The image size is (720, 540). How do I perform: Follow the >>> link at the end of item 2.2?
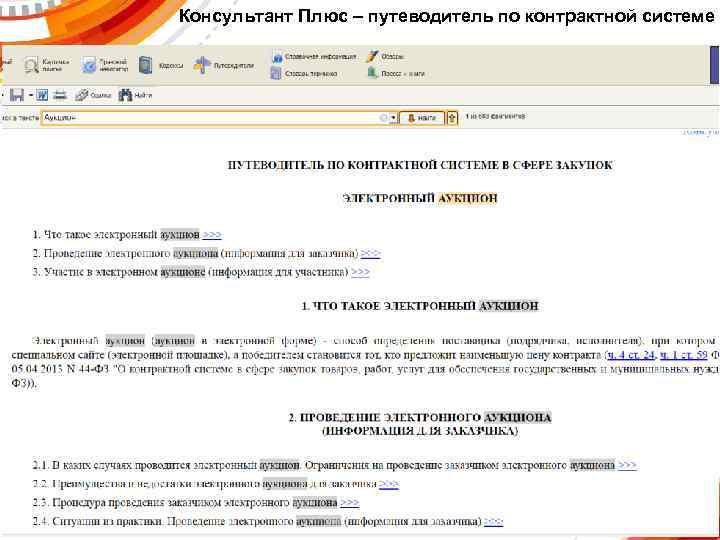(389, 484)
